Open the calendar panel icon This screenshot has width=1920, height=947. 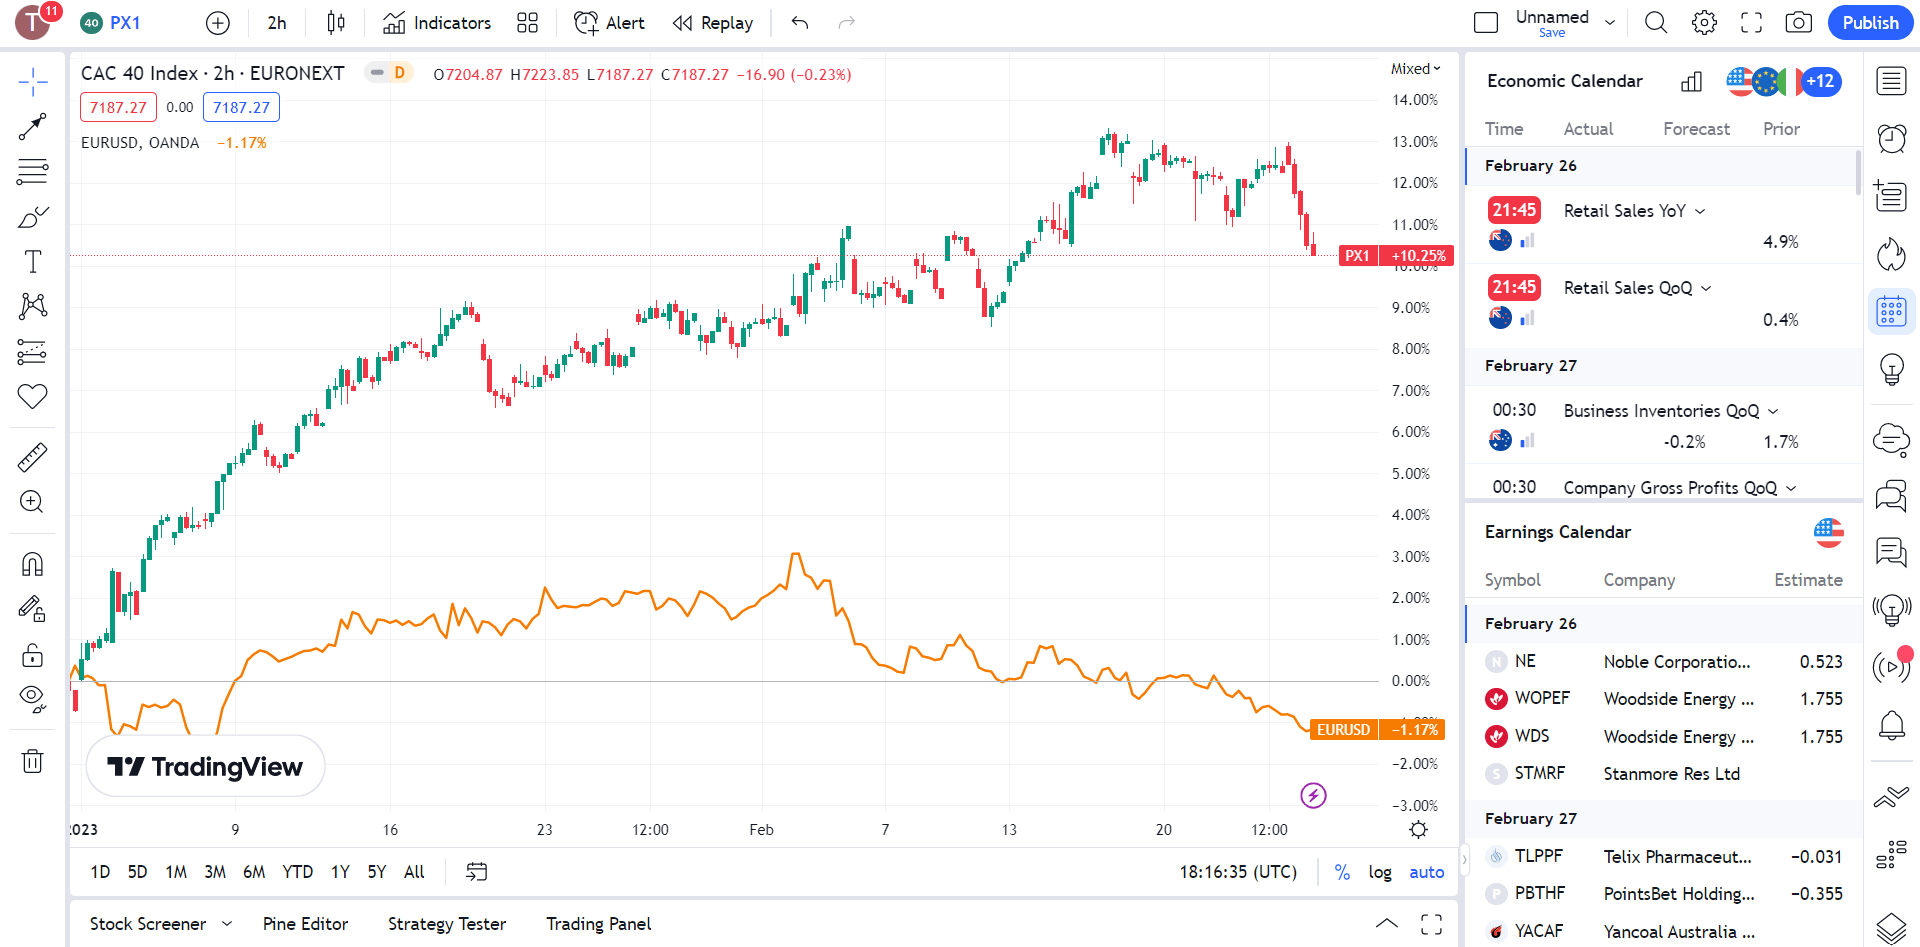point(1891,312)
